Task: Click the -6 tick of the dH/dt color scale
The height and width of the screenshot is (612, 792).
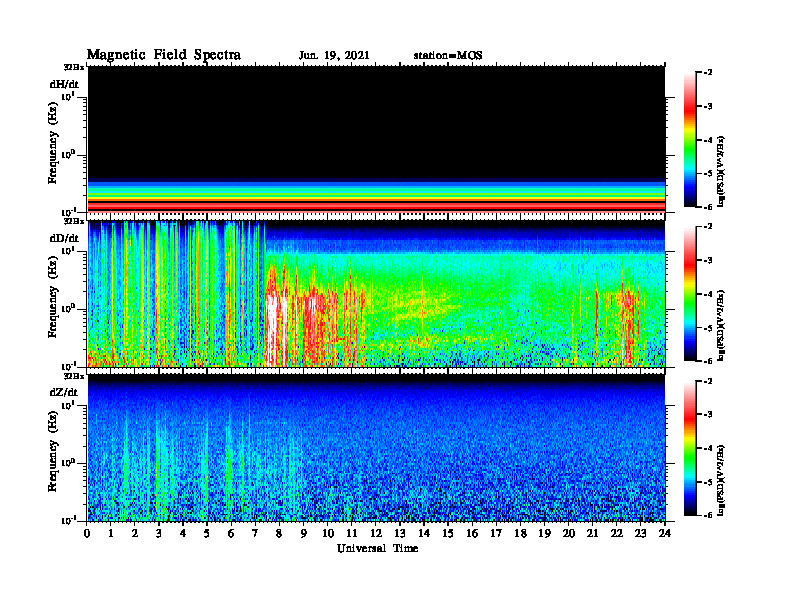Action: [708, 207]
